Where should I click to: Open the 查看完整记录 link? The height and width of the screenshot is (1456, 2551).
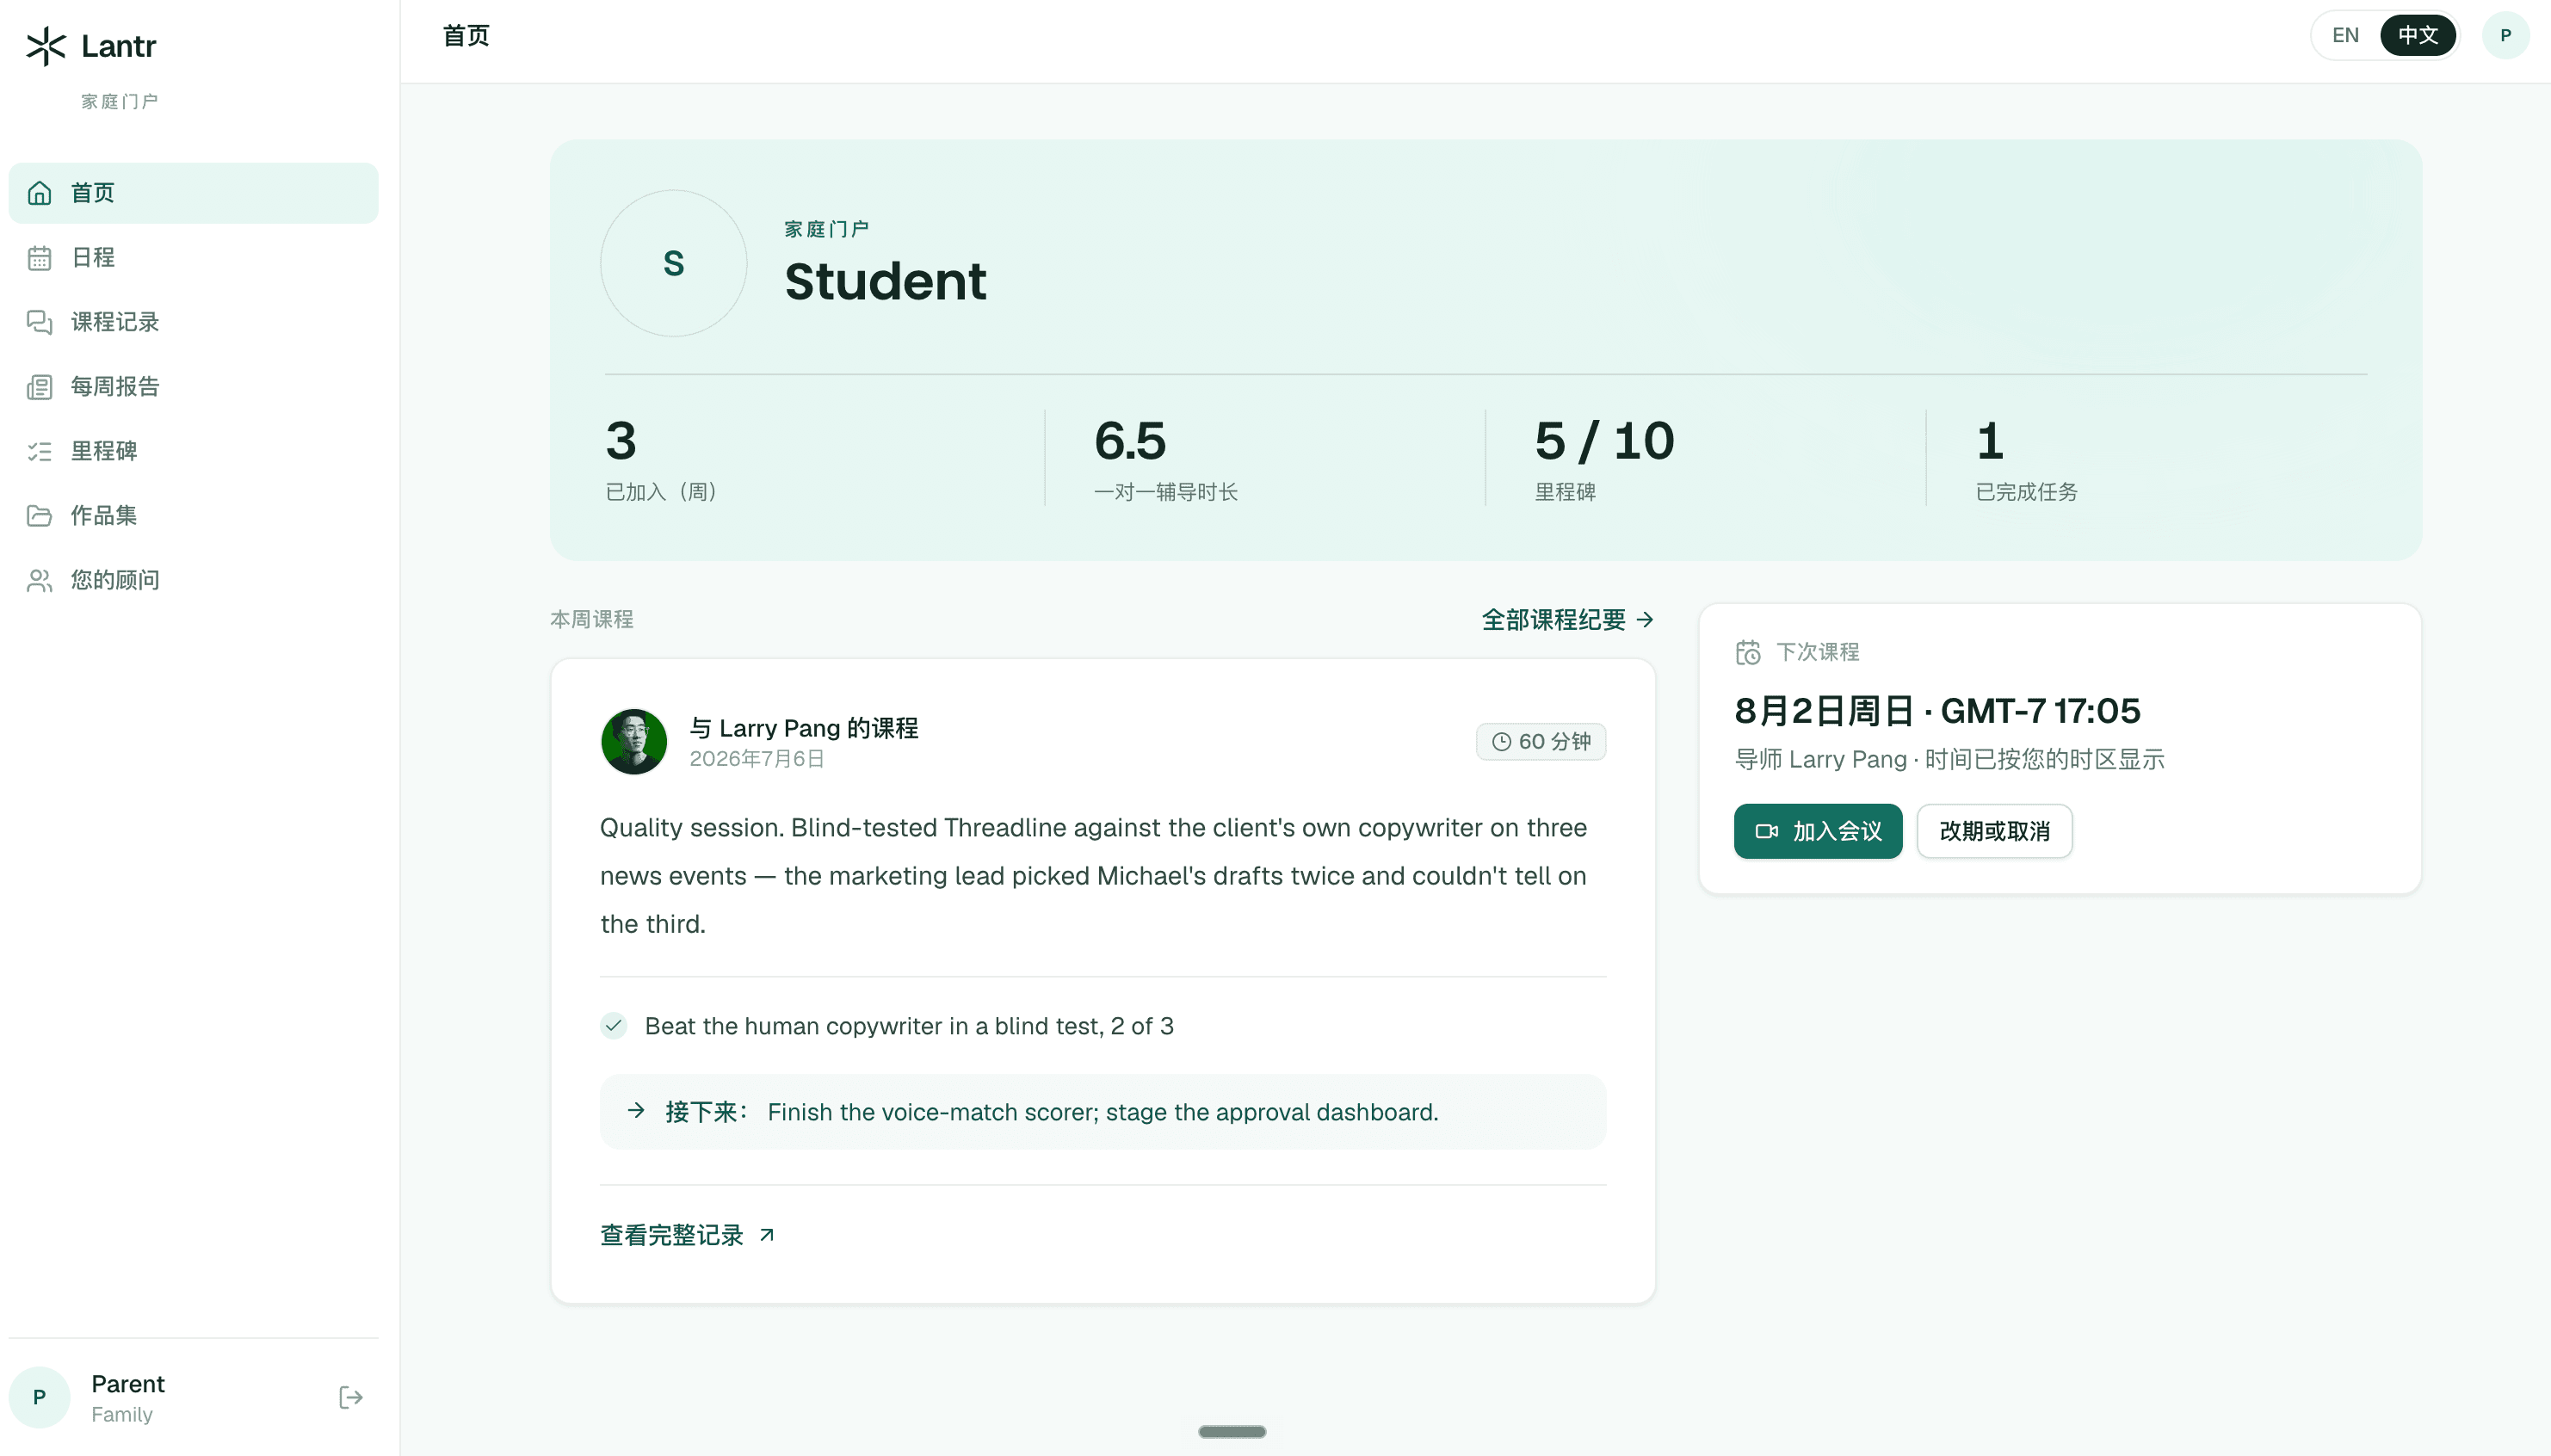[687, 1235]
